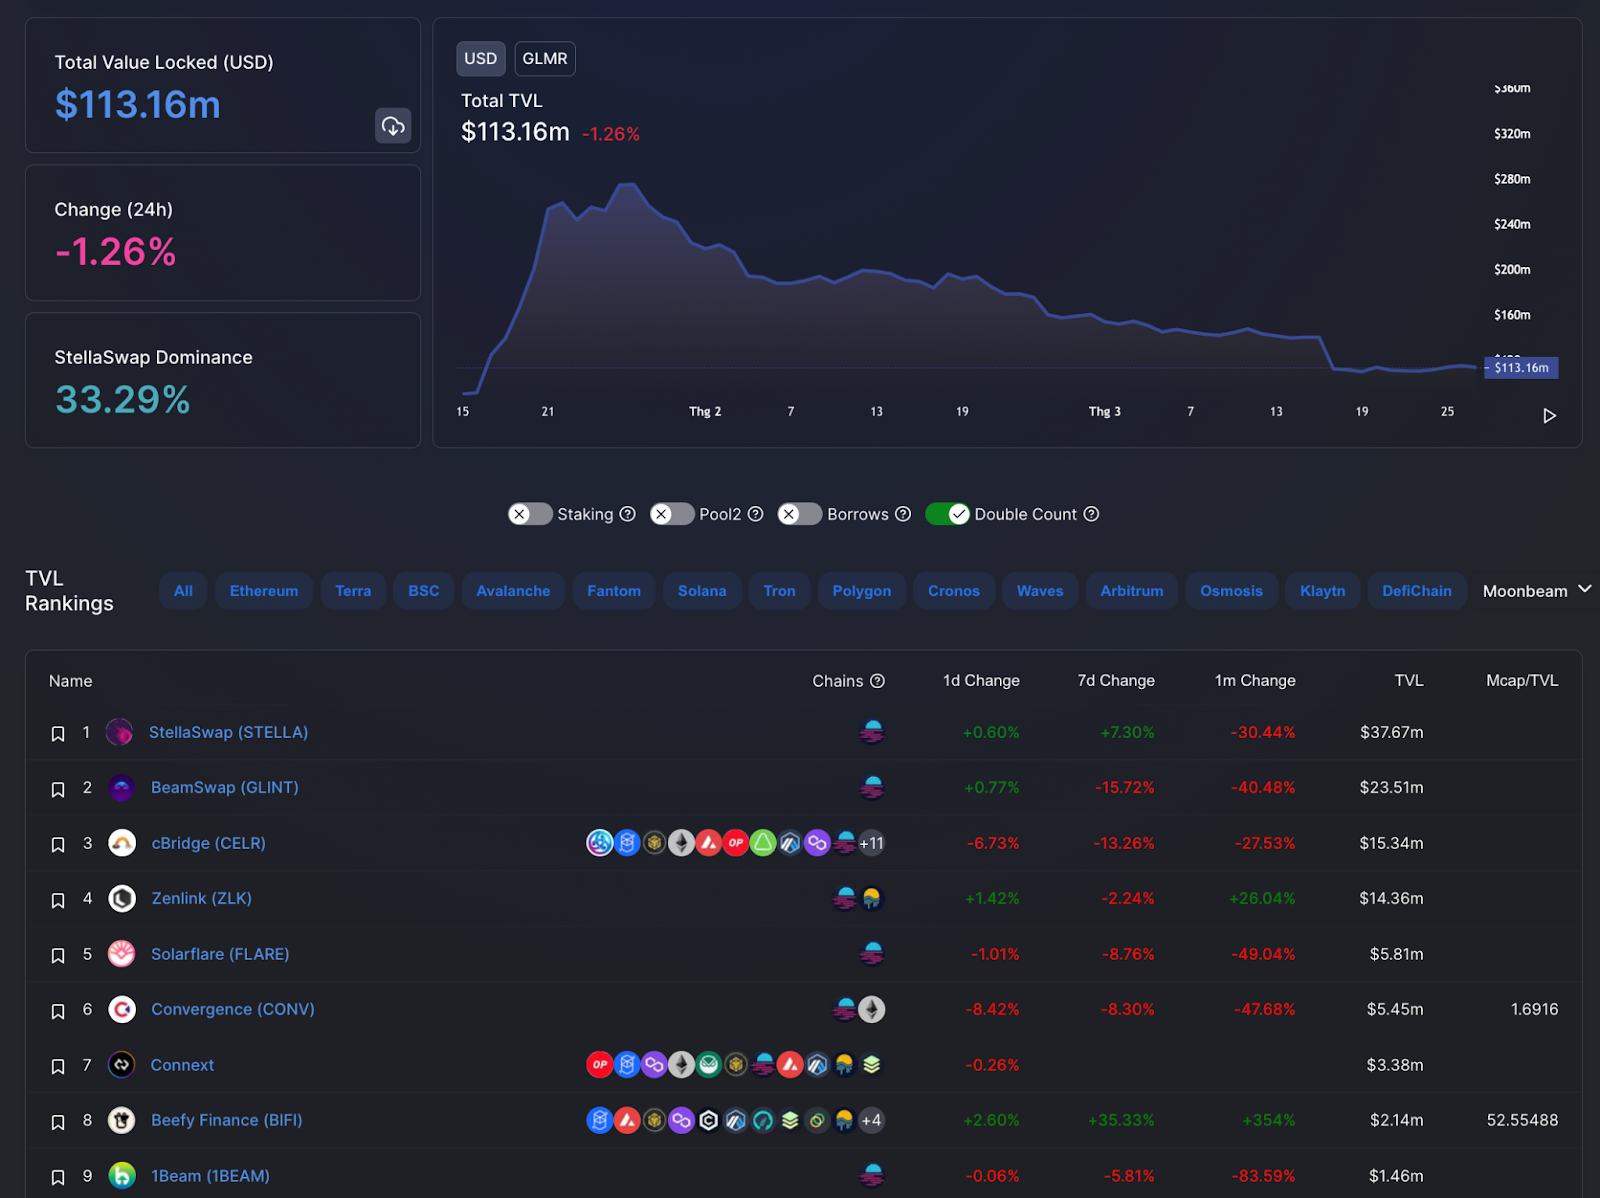Open the Zenlink (ZLK) protocol link
This screenshot has height=1198, width=1600.
202,898
